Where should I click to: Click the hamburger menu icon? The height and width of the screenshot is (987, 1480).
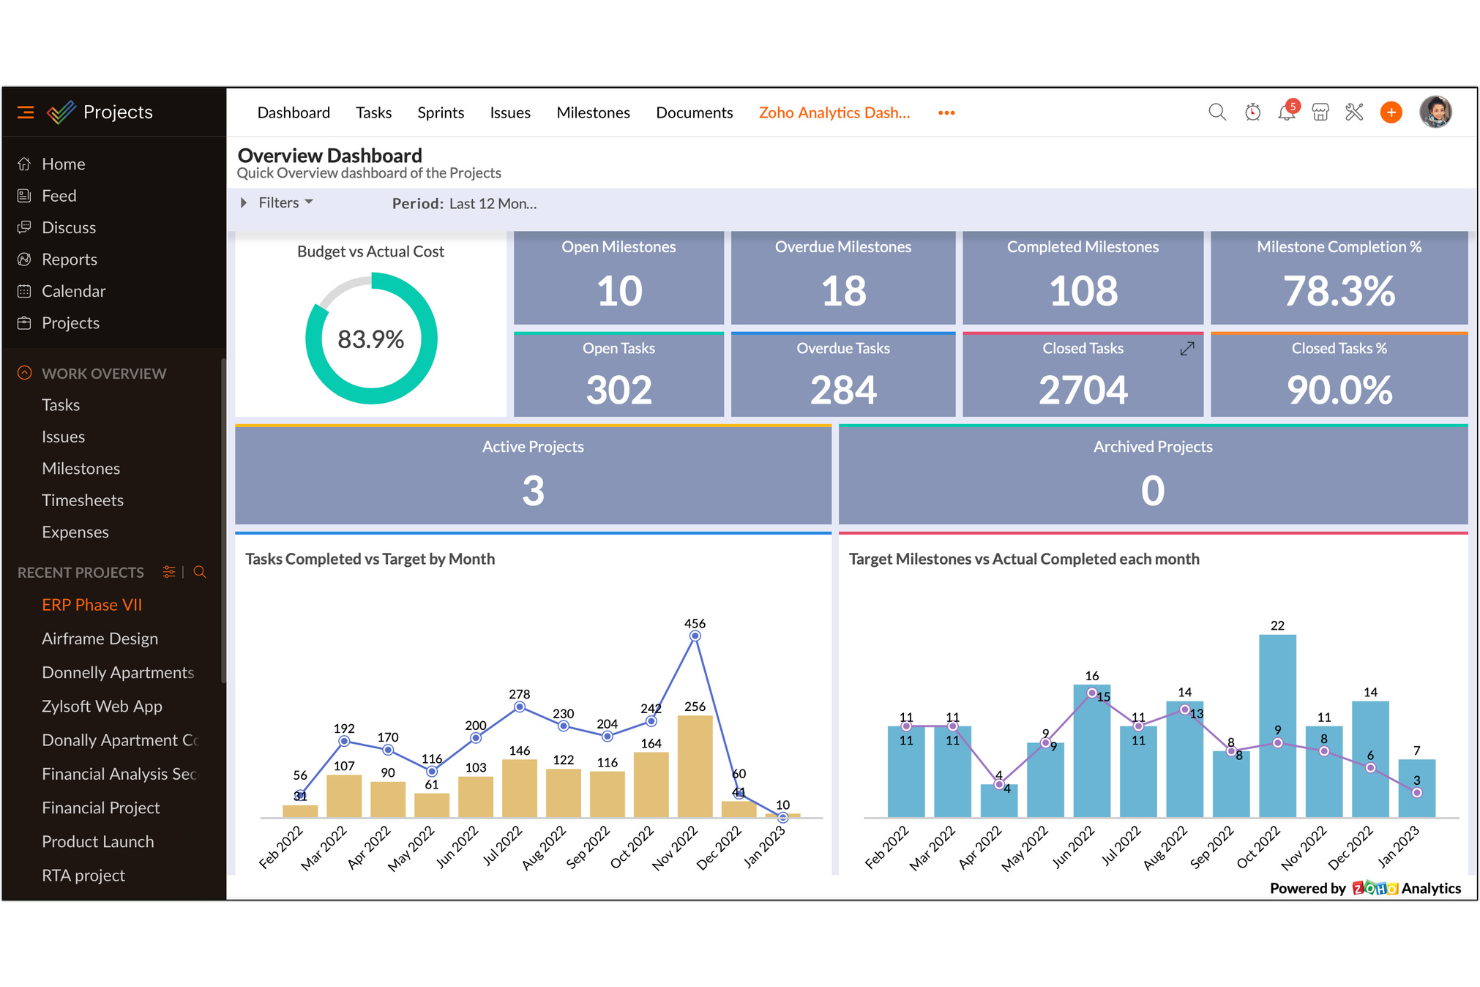click(x=26, y=113)
